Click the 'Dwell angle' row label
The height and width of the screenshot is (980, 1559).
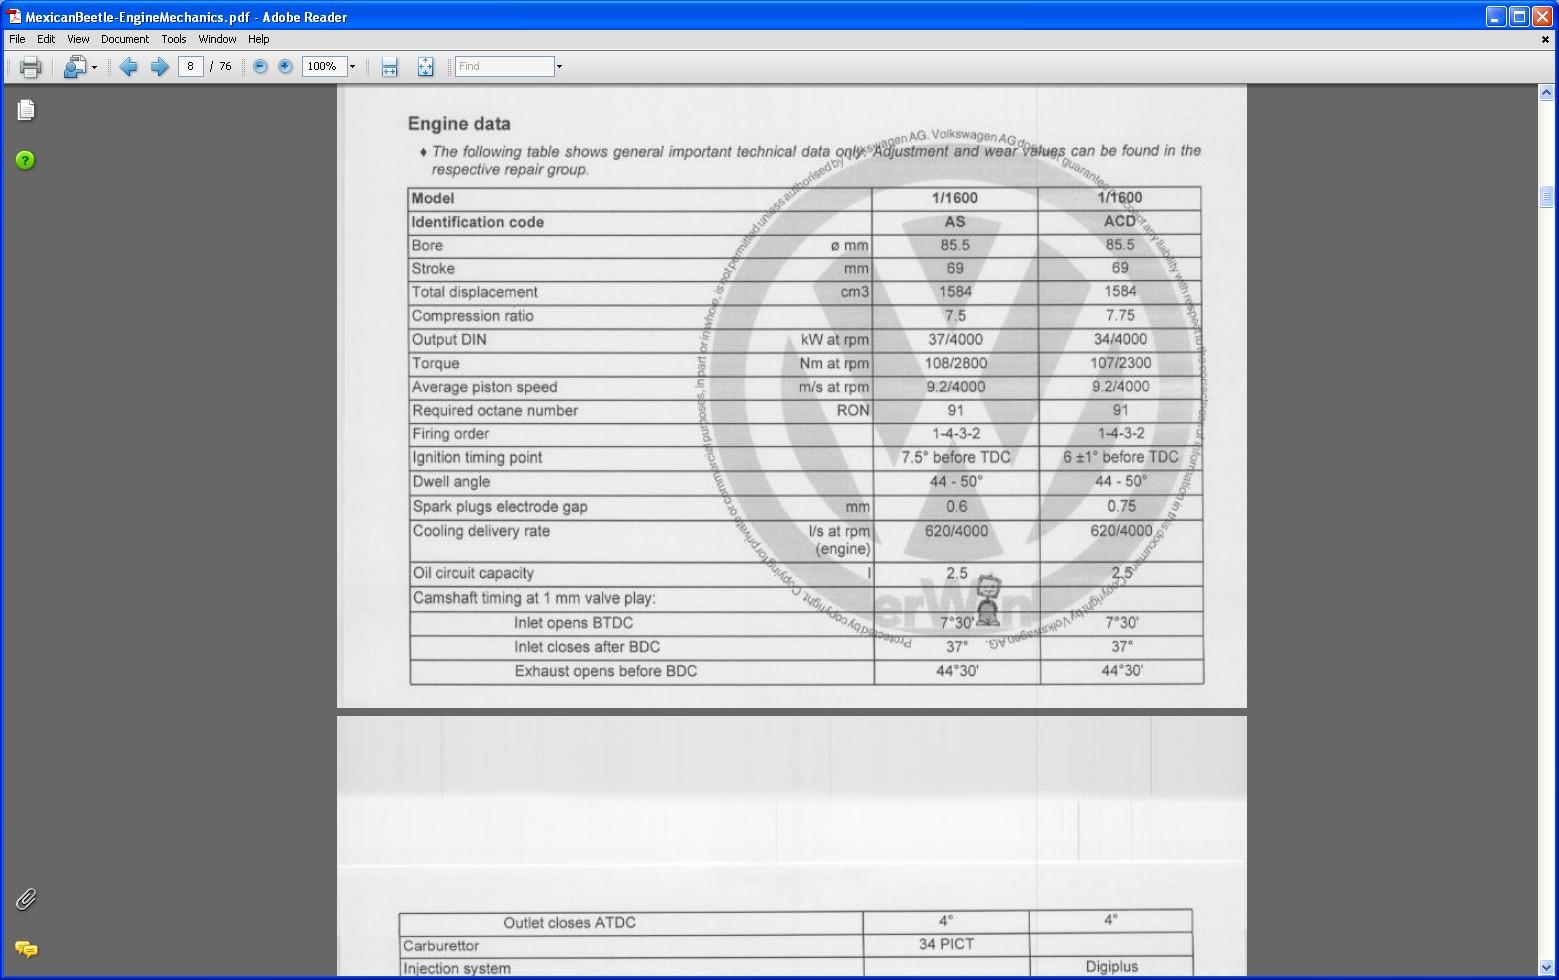(451, 481)
